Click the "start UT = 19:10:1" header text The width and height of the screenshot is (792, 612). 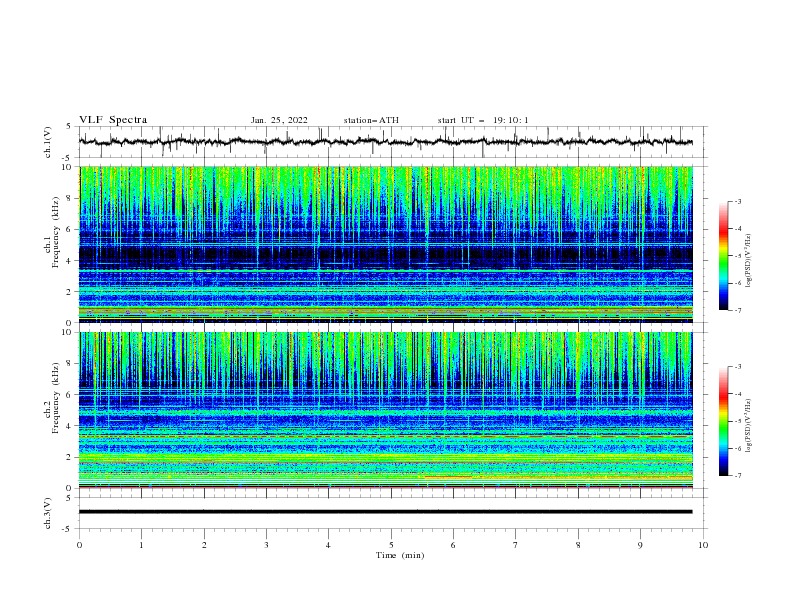pos(483,120)
